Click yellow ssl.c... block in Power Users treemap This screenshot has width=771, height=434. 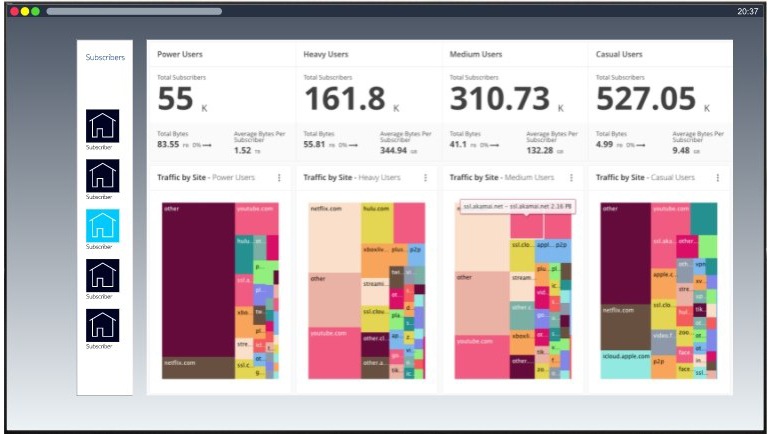(x=244, y=369)
